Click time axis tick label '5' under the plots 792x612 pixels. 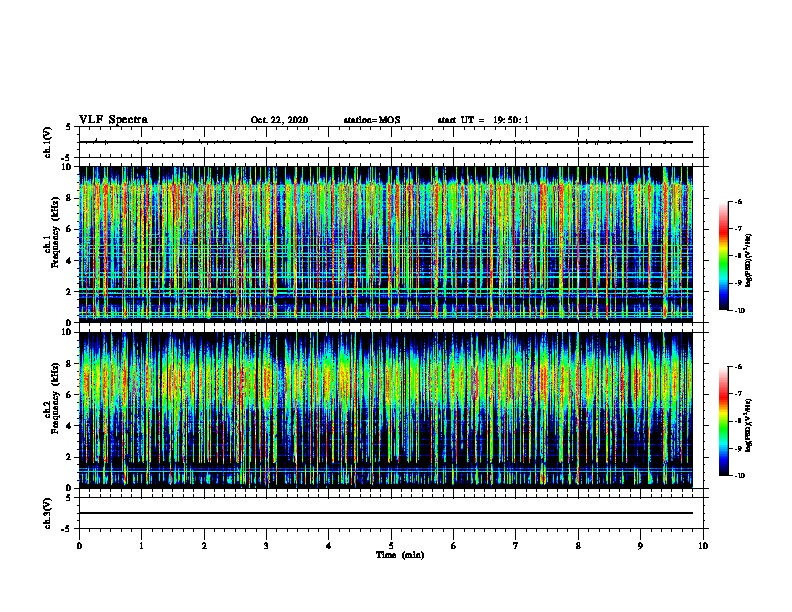[391, 546]
